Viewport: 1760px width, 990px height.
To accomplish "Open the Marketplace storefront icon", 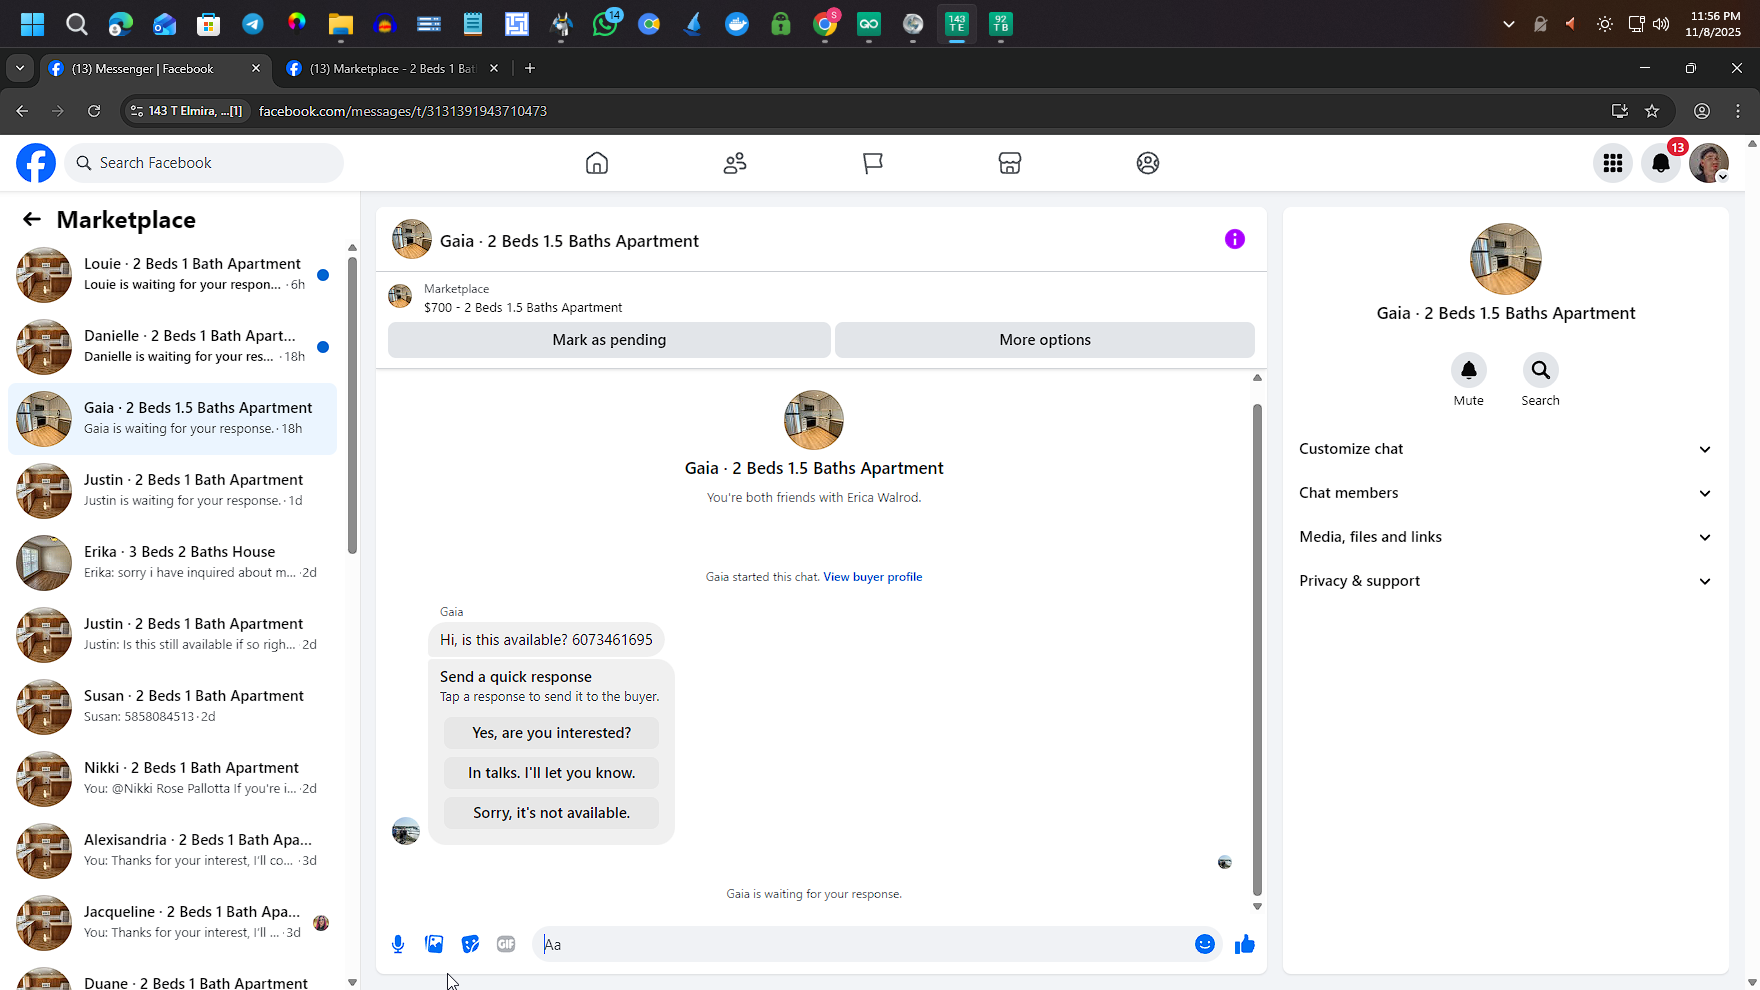I will 1010,163.
